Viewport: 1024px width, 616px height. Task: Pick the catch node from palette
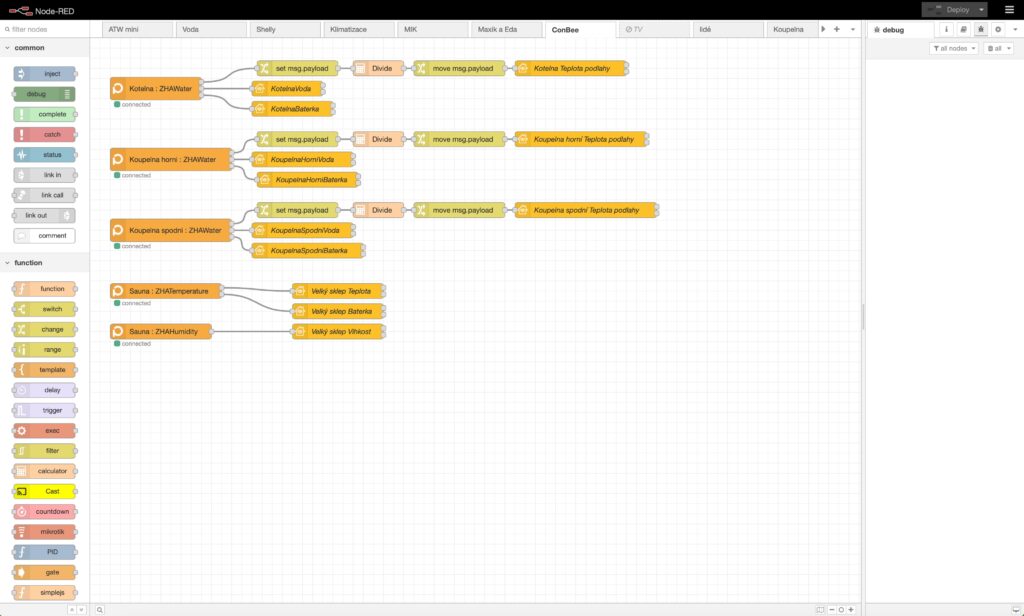click(x=44, y=135)
